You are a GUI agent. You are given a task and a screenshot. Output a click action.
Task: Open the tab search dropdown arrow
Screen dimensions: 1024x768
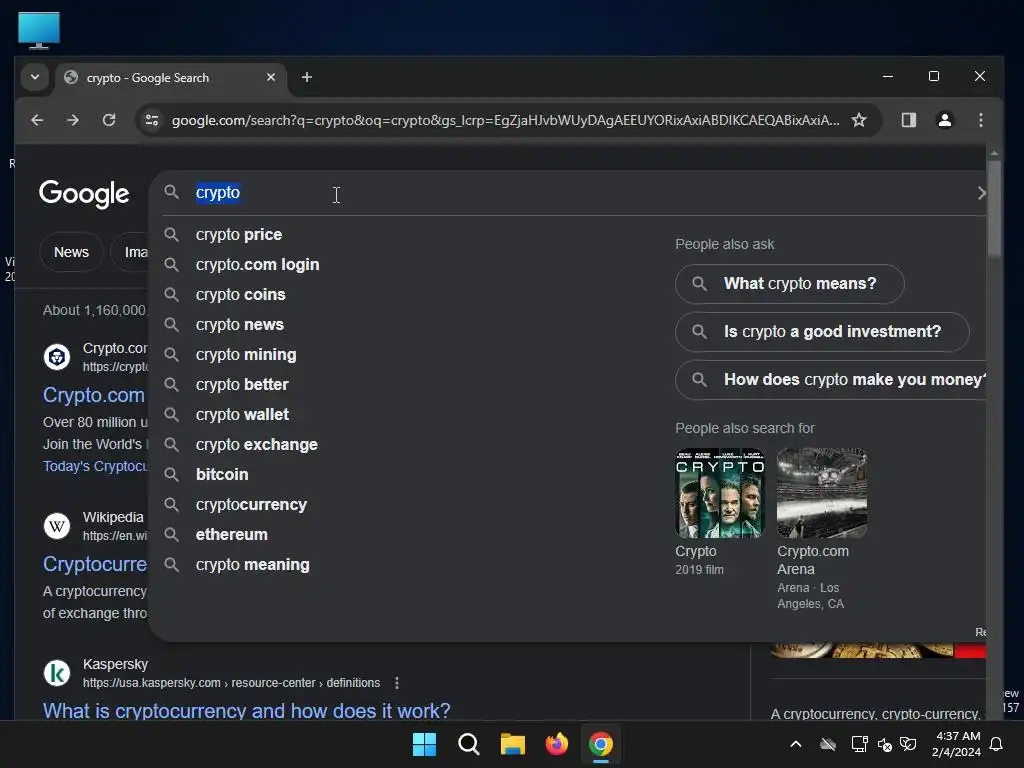pyautogui.click(x=35, y=78)
